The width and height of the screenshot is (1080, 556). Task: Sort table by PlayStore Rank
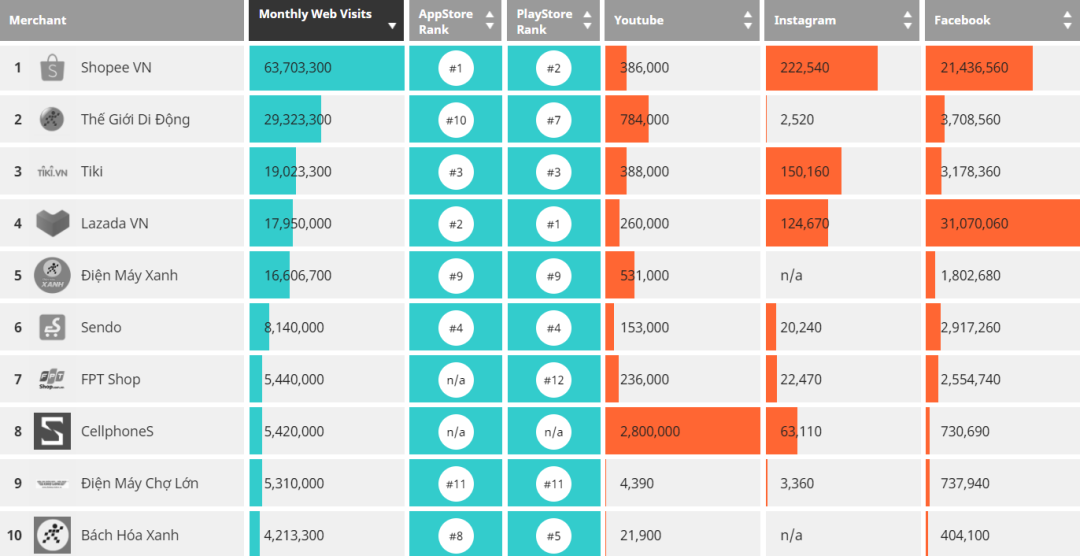tap(553, 20)
